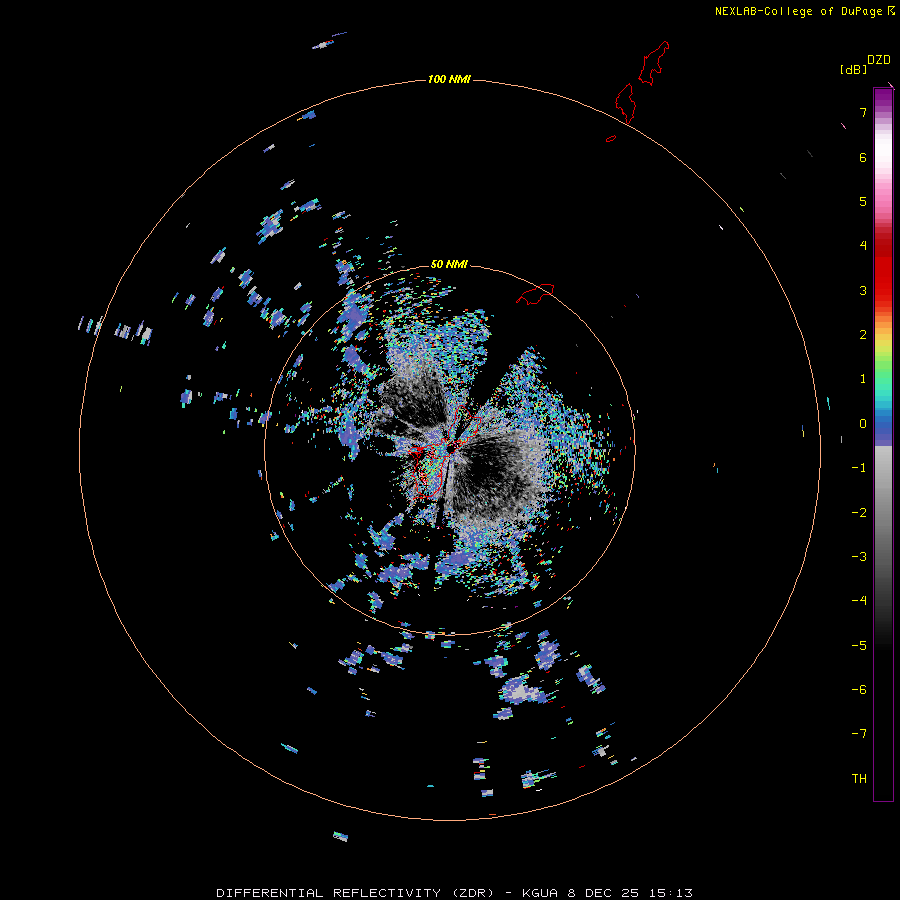This screenshot has height=900, width=900.
Task: Click the 7 value on the color scale
Action: [863, 112]
